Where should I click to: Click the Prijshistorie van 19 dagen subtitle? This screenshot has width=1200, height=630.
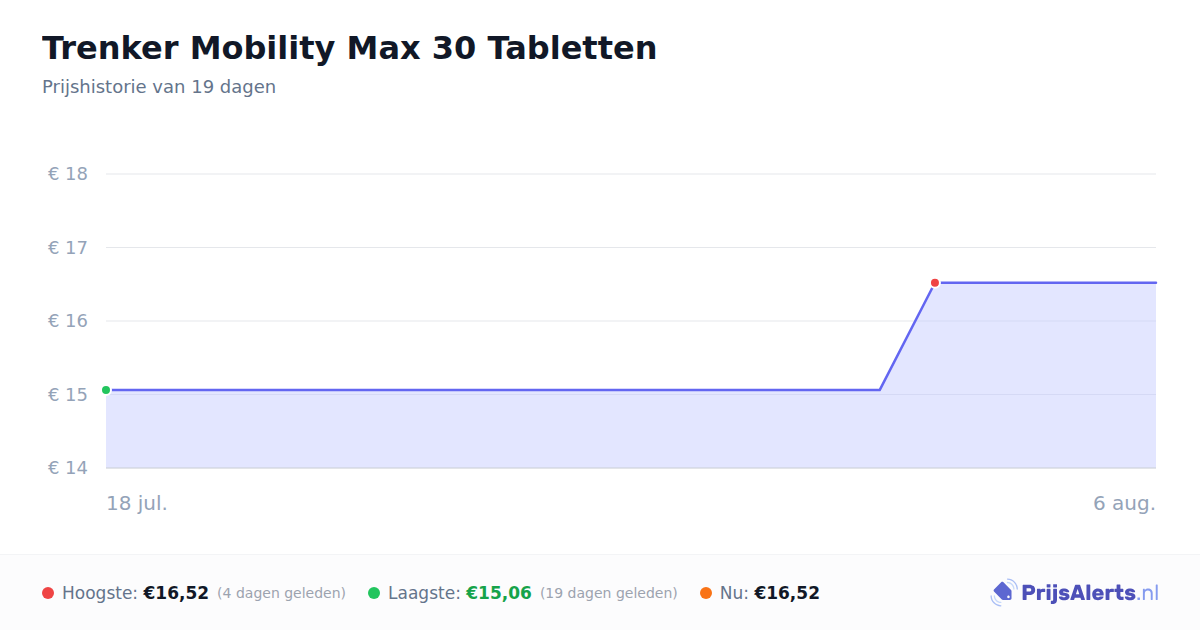click(x=159, y=87)
